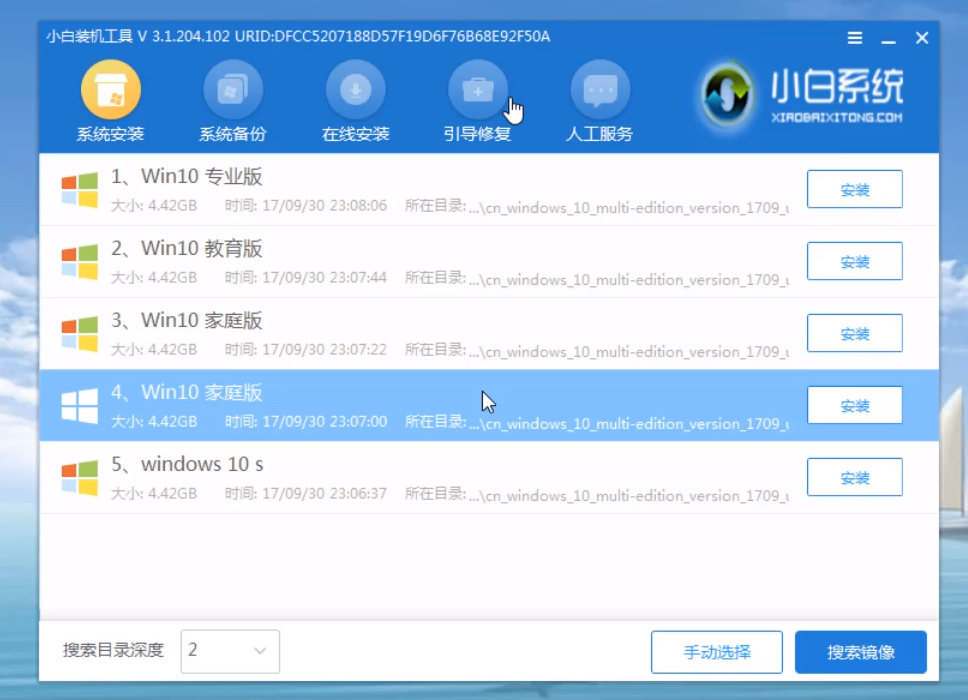The image size is (968, 700).
Task: Click 安装 on the highlighted Win10 家庭版 row
Action: click(x=854, y=405)
